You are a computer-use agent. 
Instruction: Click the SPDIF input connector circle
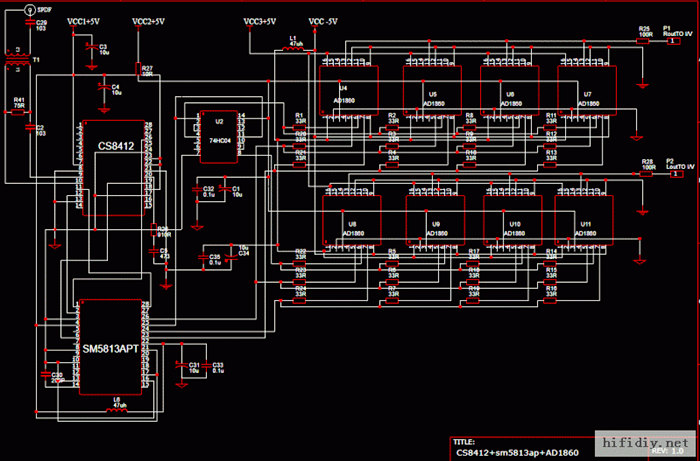[x=29, y=8]
